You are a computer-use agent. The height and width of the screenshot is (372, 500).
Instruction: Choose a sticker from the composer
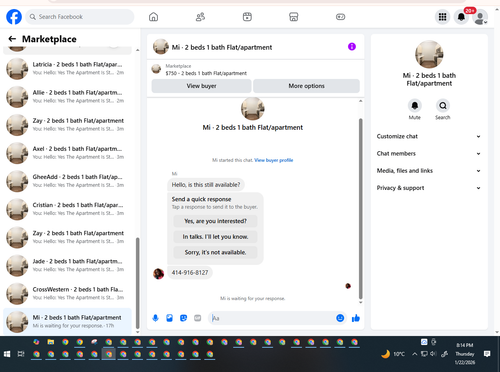click(x=183, y=318)
